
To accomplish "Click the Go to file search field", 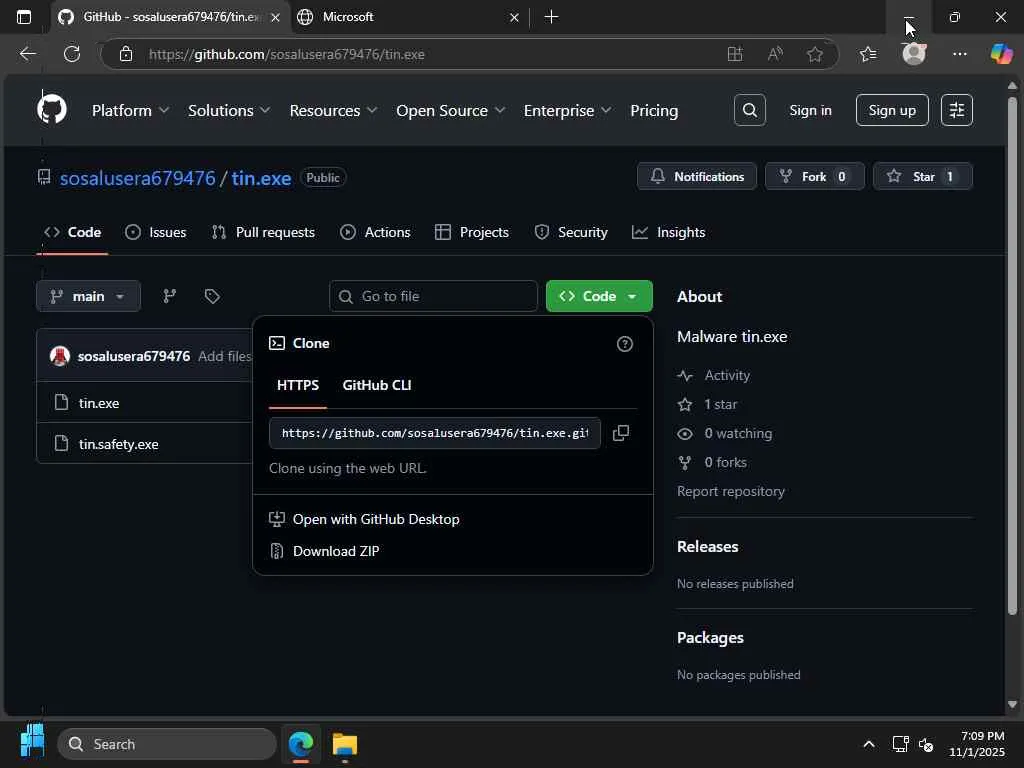I will (x=434, y=296).
